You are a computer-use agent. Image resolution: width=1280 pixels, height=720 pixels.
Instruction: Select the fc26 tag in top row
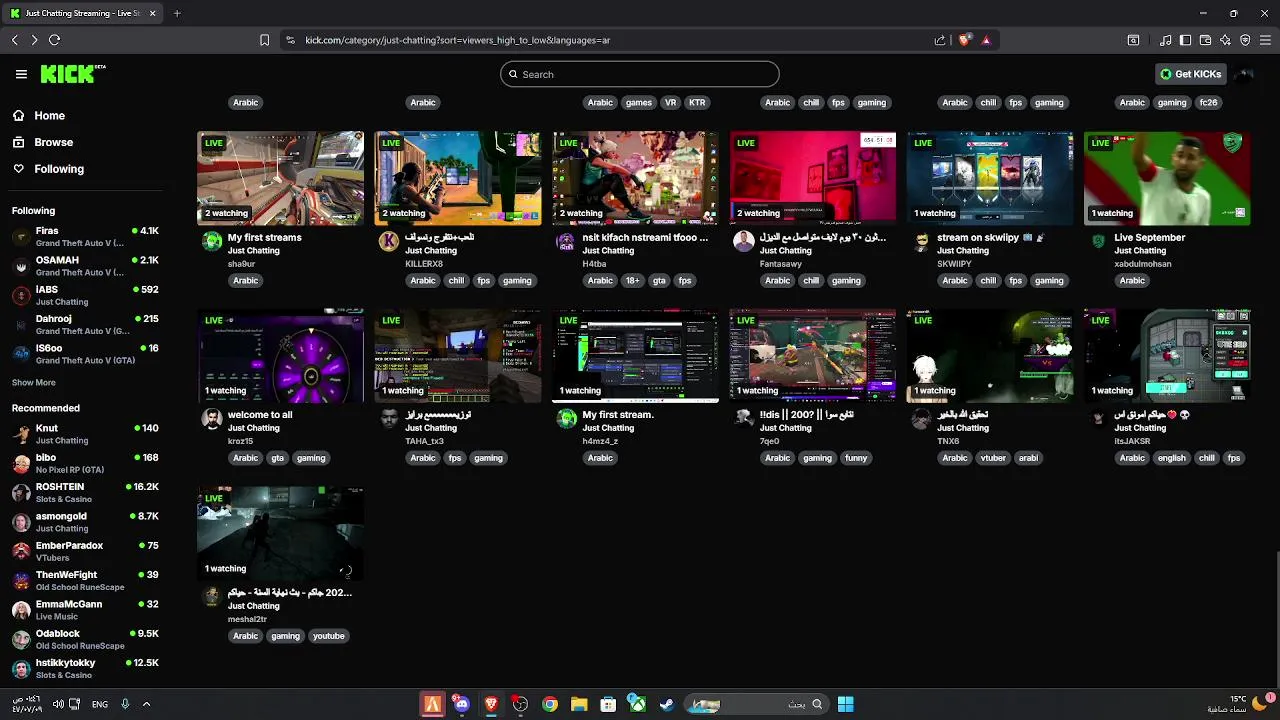(1208, 103)
